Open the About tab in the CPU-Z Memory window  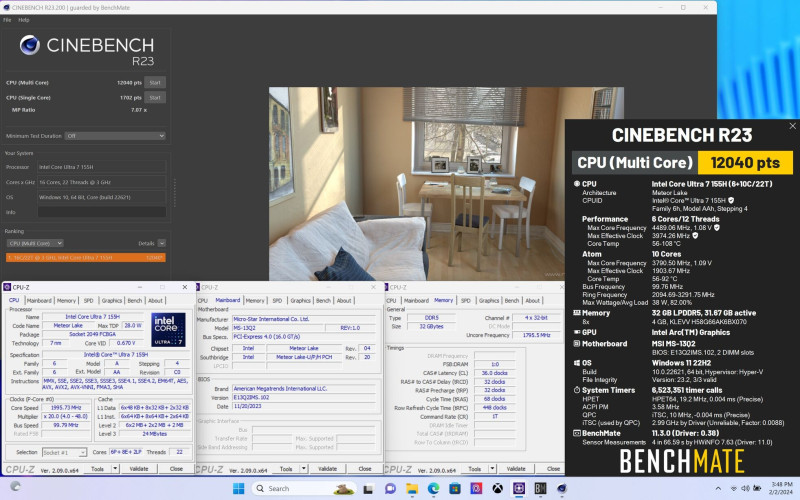point(533,301)
